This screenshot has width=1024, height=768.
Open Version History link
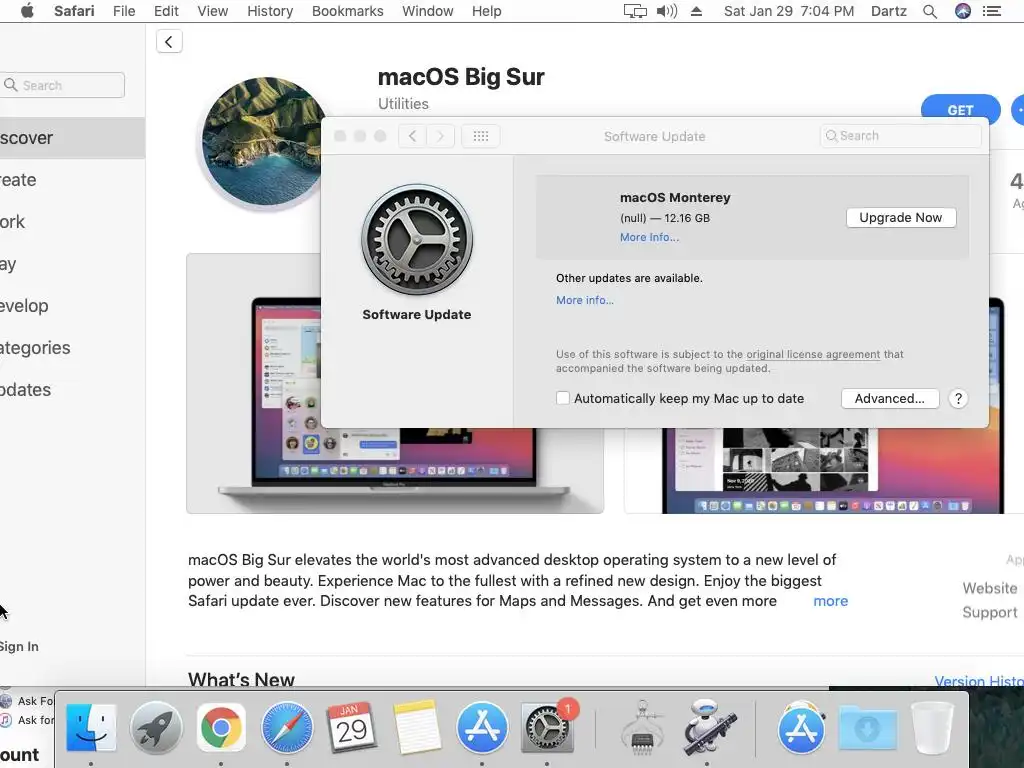click(x=979, y=681)
